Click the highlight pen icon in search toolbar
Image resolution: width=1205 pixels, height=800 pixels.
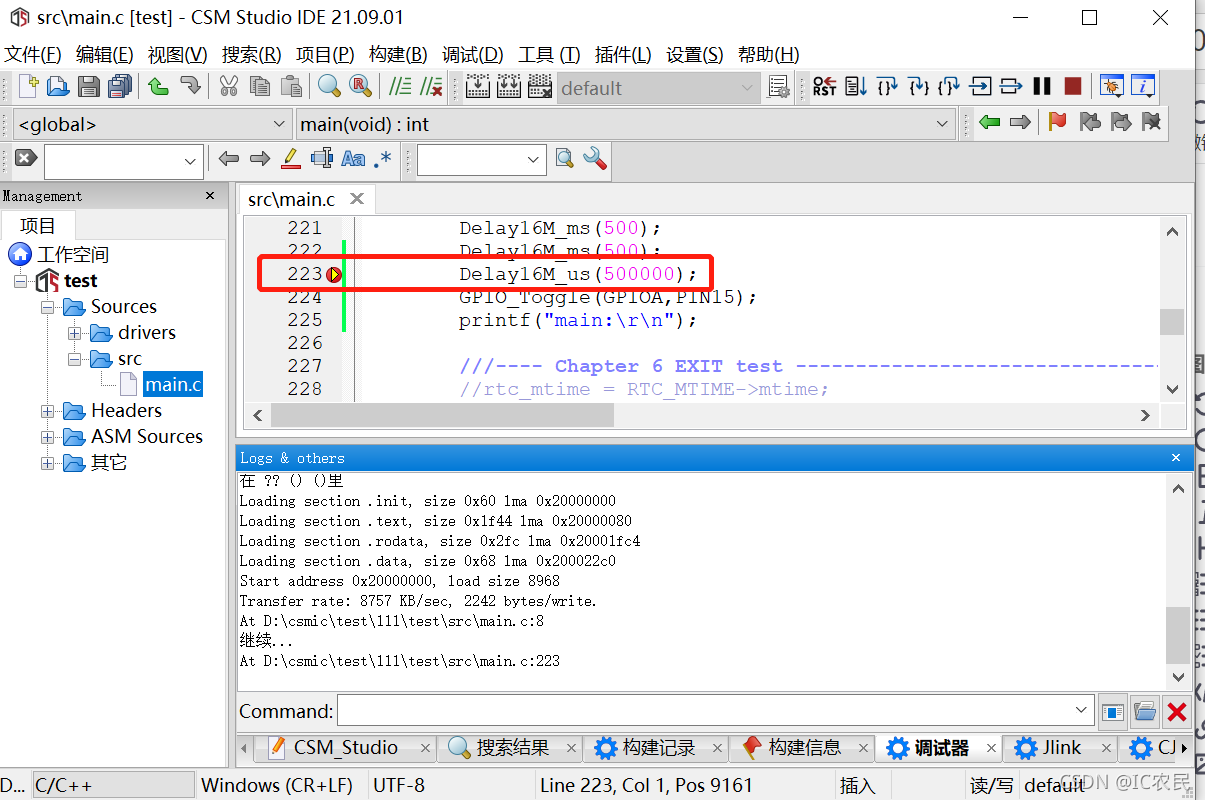290,158
